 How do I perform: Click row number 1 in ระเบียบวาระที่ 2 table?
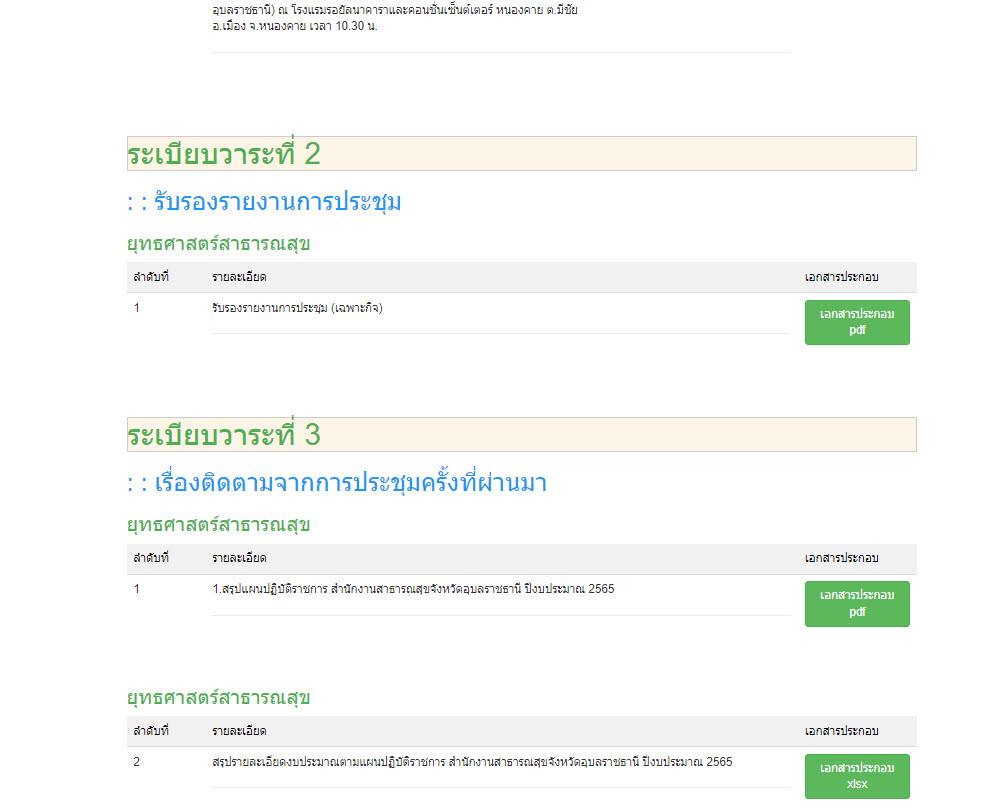pos(137,308)
